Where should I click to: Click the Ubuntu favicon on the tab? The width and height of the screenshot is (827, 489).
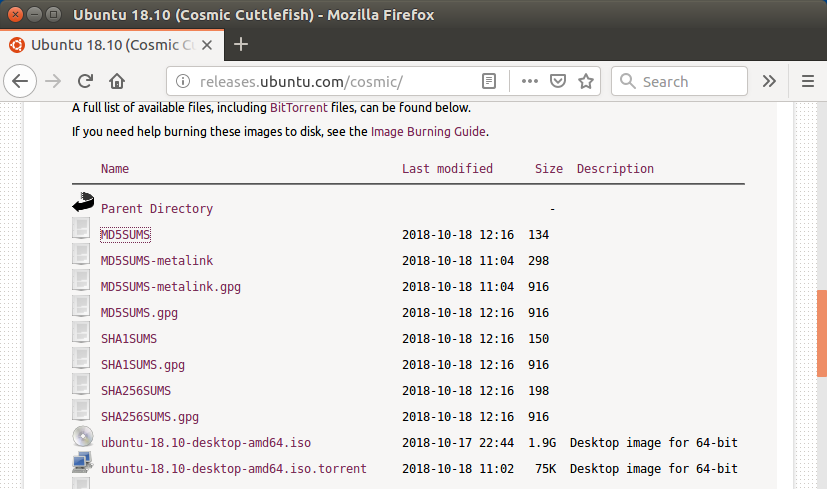(16, 45)
